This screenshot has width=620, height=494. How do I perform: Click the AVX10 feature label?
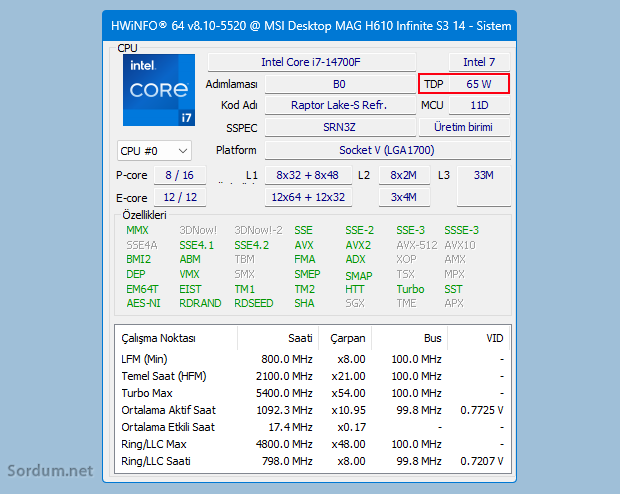[459, 245]
